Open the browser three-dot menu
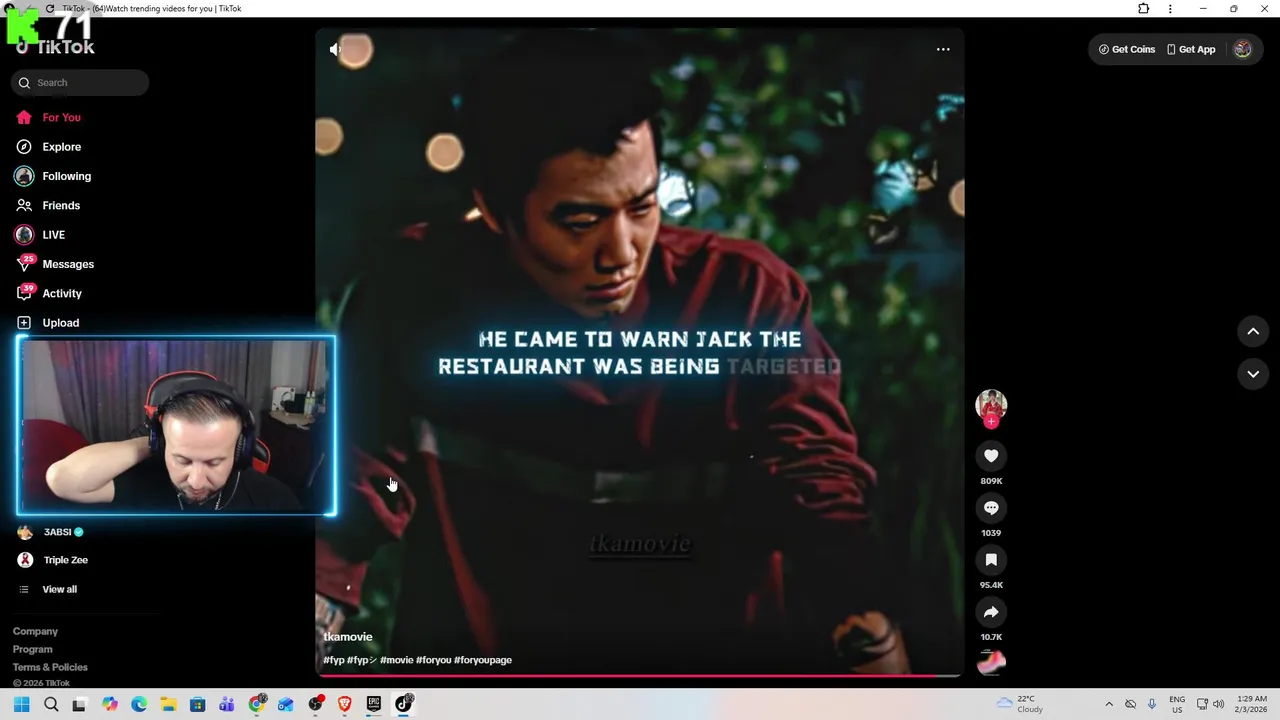The image size is (1280, 720). pos(1170,8)
